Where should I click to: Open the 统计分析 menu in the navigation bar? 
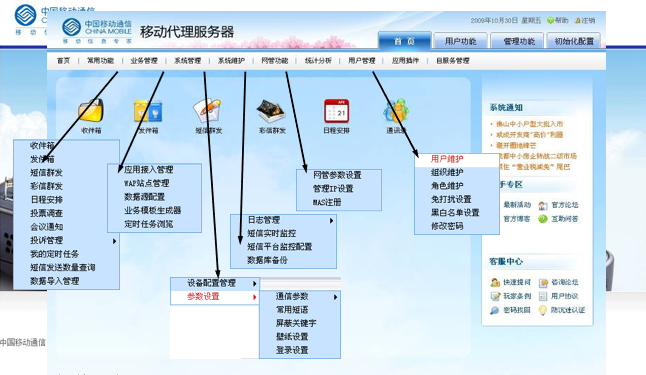[318, 61]
